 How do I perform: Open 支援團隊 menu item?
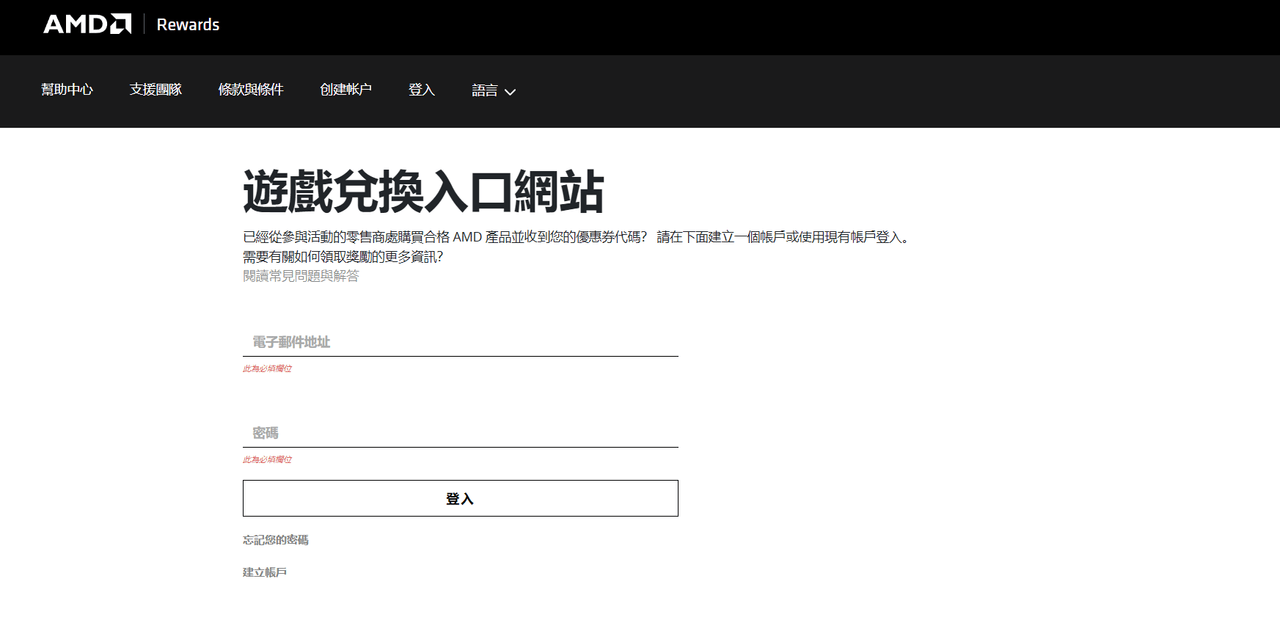[156, 90]
